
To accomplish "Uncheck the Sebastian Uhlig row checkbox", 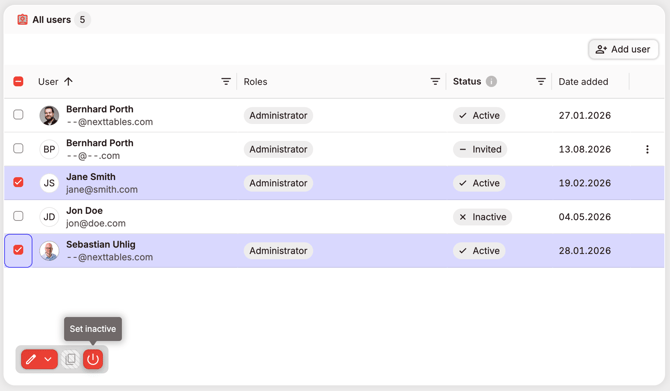I will (x=18, y=250).
